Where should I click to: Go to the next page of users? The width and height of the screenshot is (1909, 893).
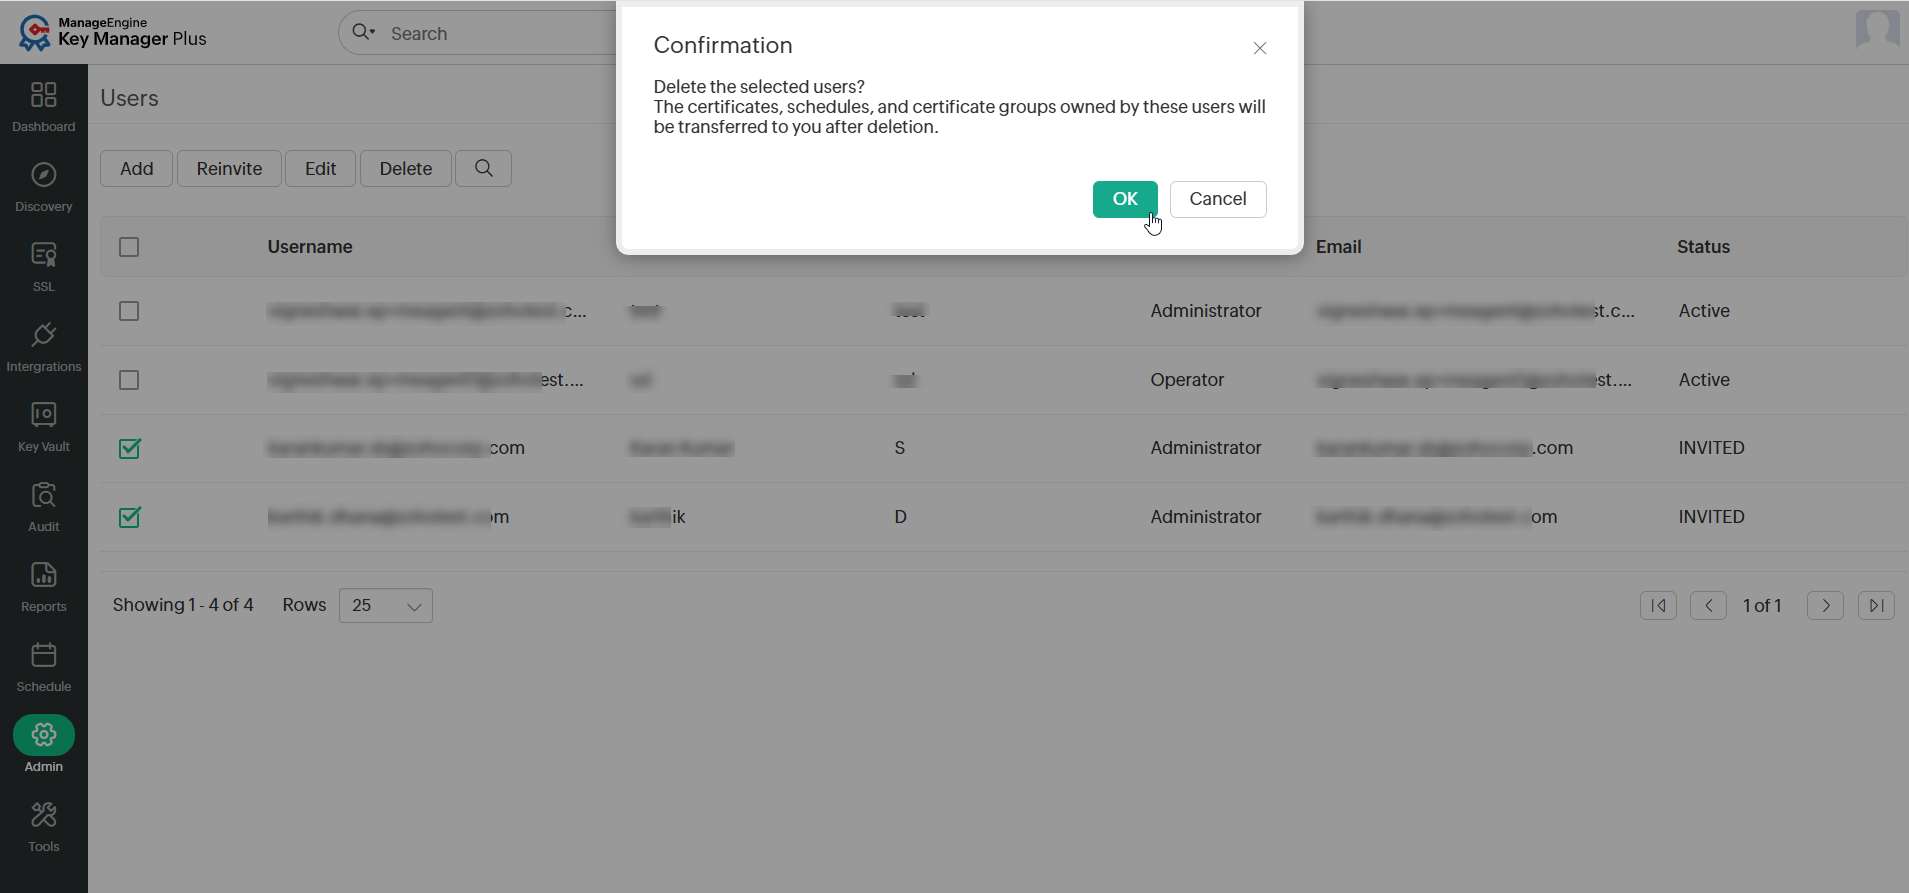(1825, 605)
